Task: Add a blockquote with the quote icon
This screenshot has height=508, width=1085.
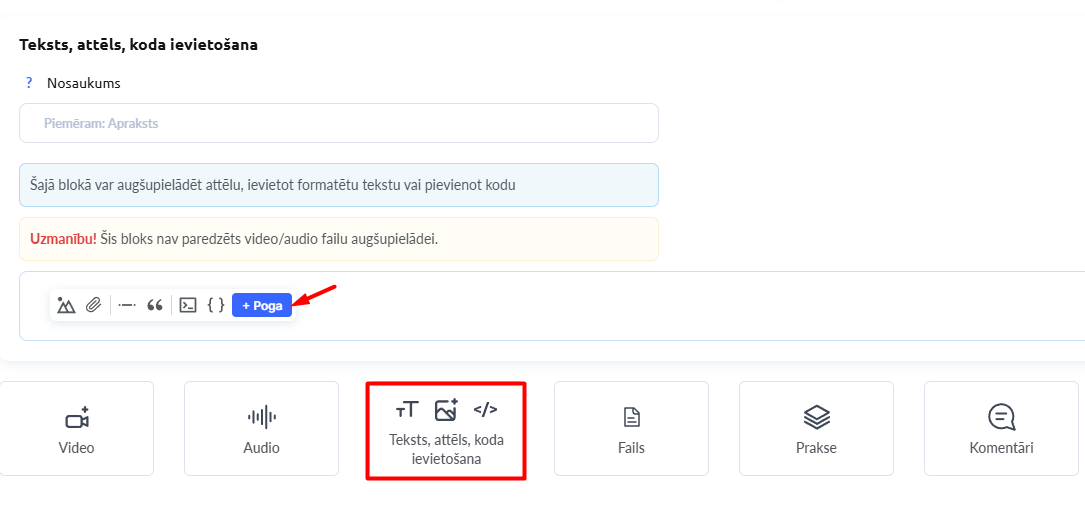Action: coord(155,305)
